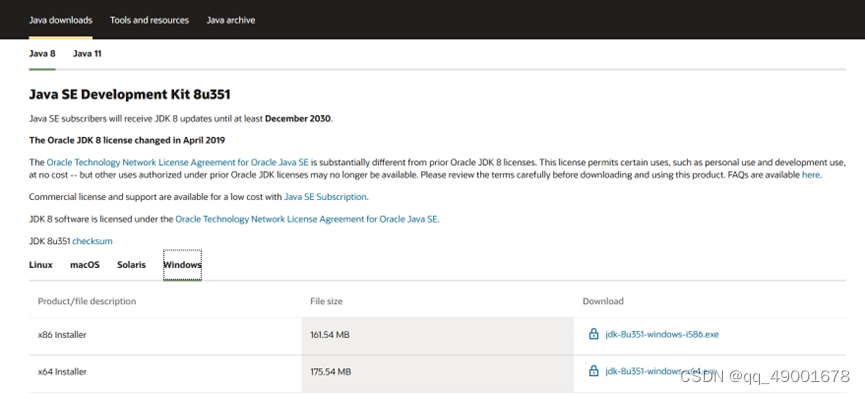Switch to the Linux platform tab
865x394 pixels.
point(41,265)
